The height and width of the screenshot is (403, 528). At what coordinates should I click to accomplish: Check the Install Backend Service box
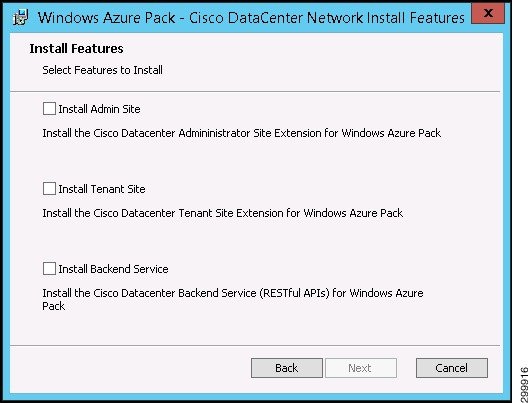(49, 269)
